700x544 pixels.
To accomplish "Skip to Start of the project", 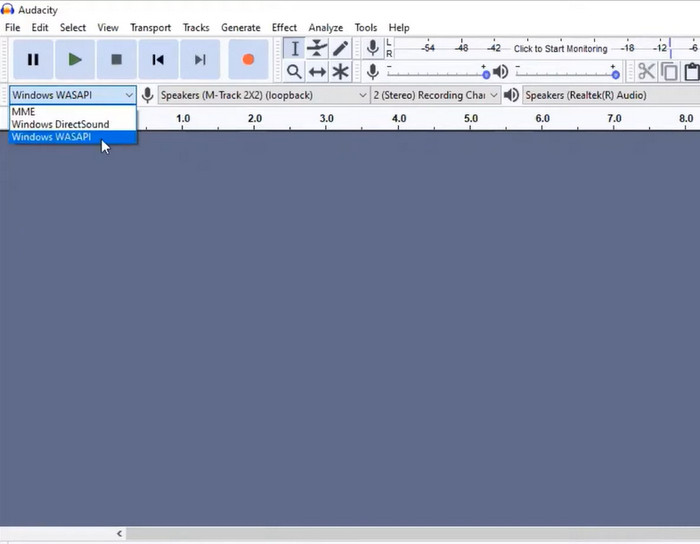I will click(x=158, y=59).
